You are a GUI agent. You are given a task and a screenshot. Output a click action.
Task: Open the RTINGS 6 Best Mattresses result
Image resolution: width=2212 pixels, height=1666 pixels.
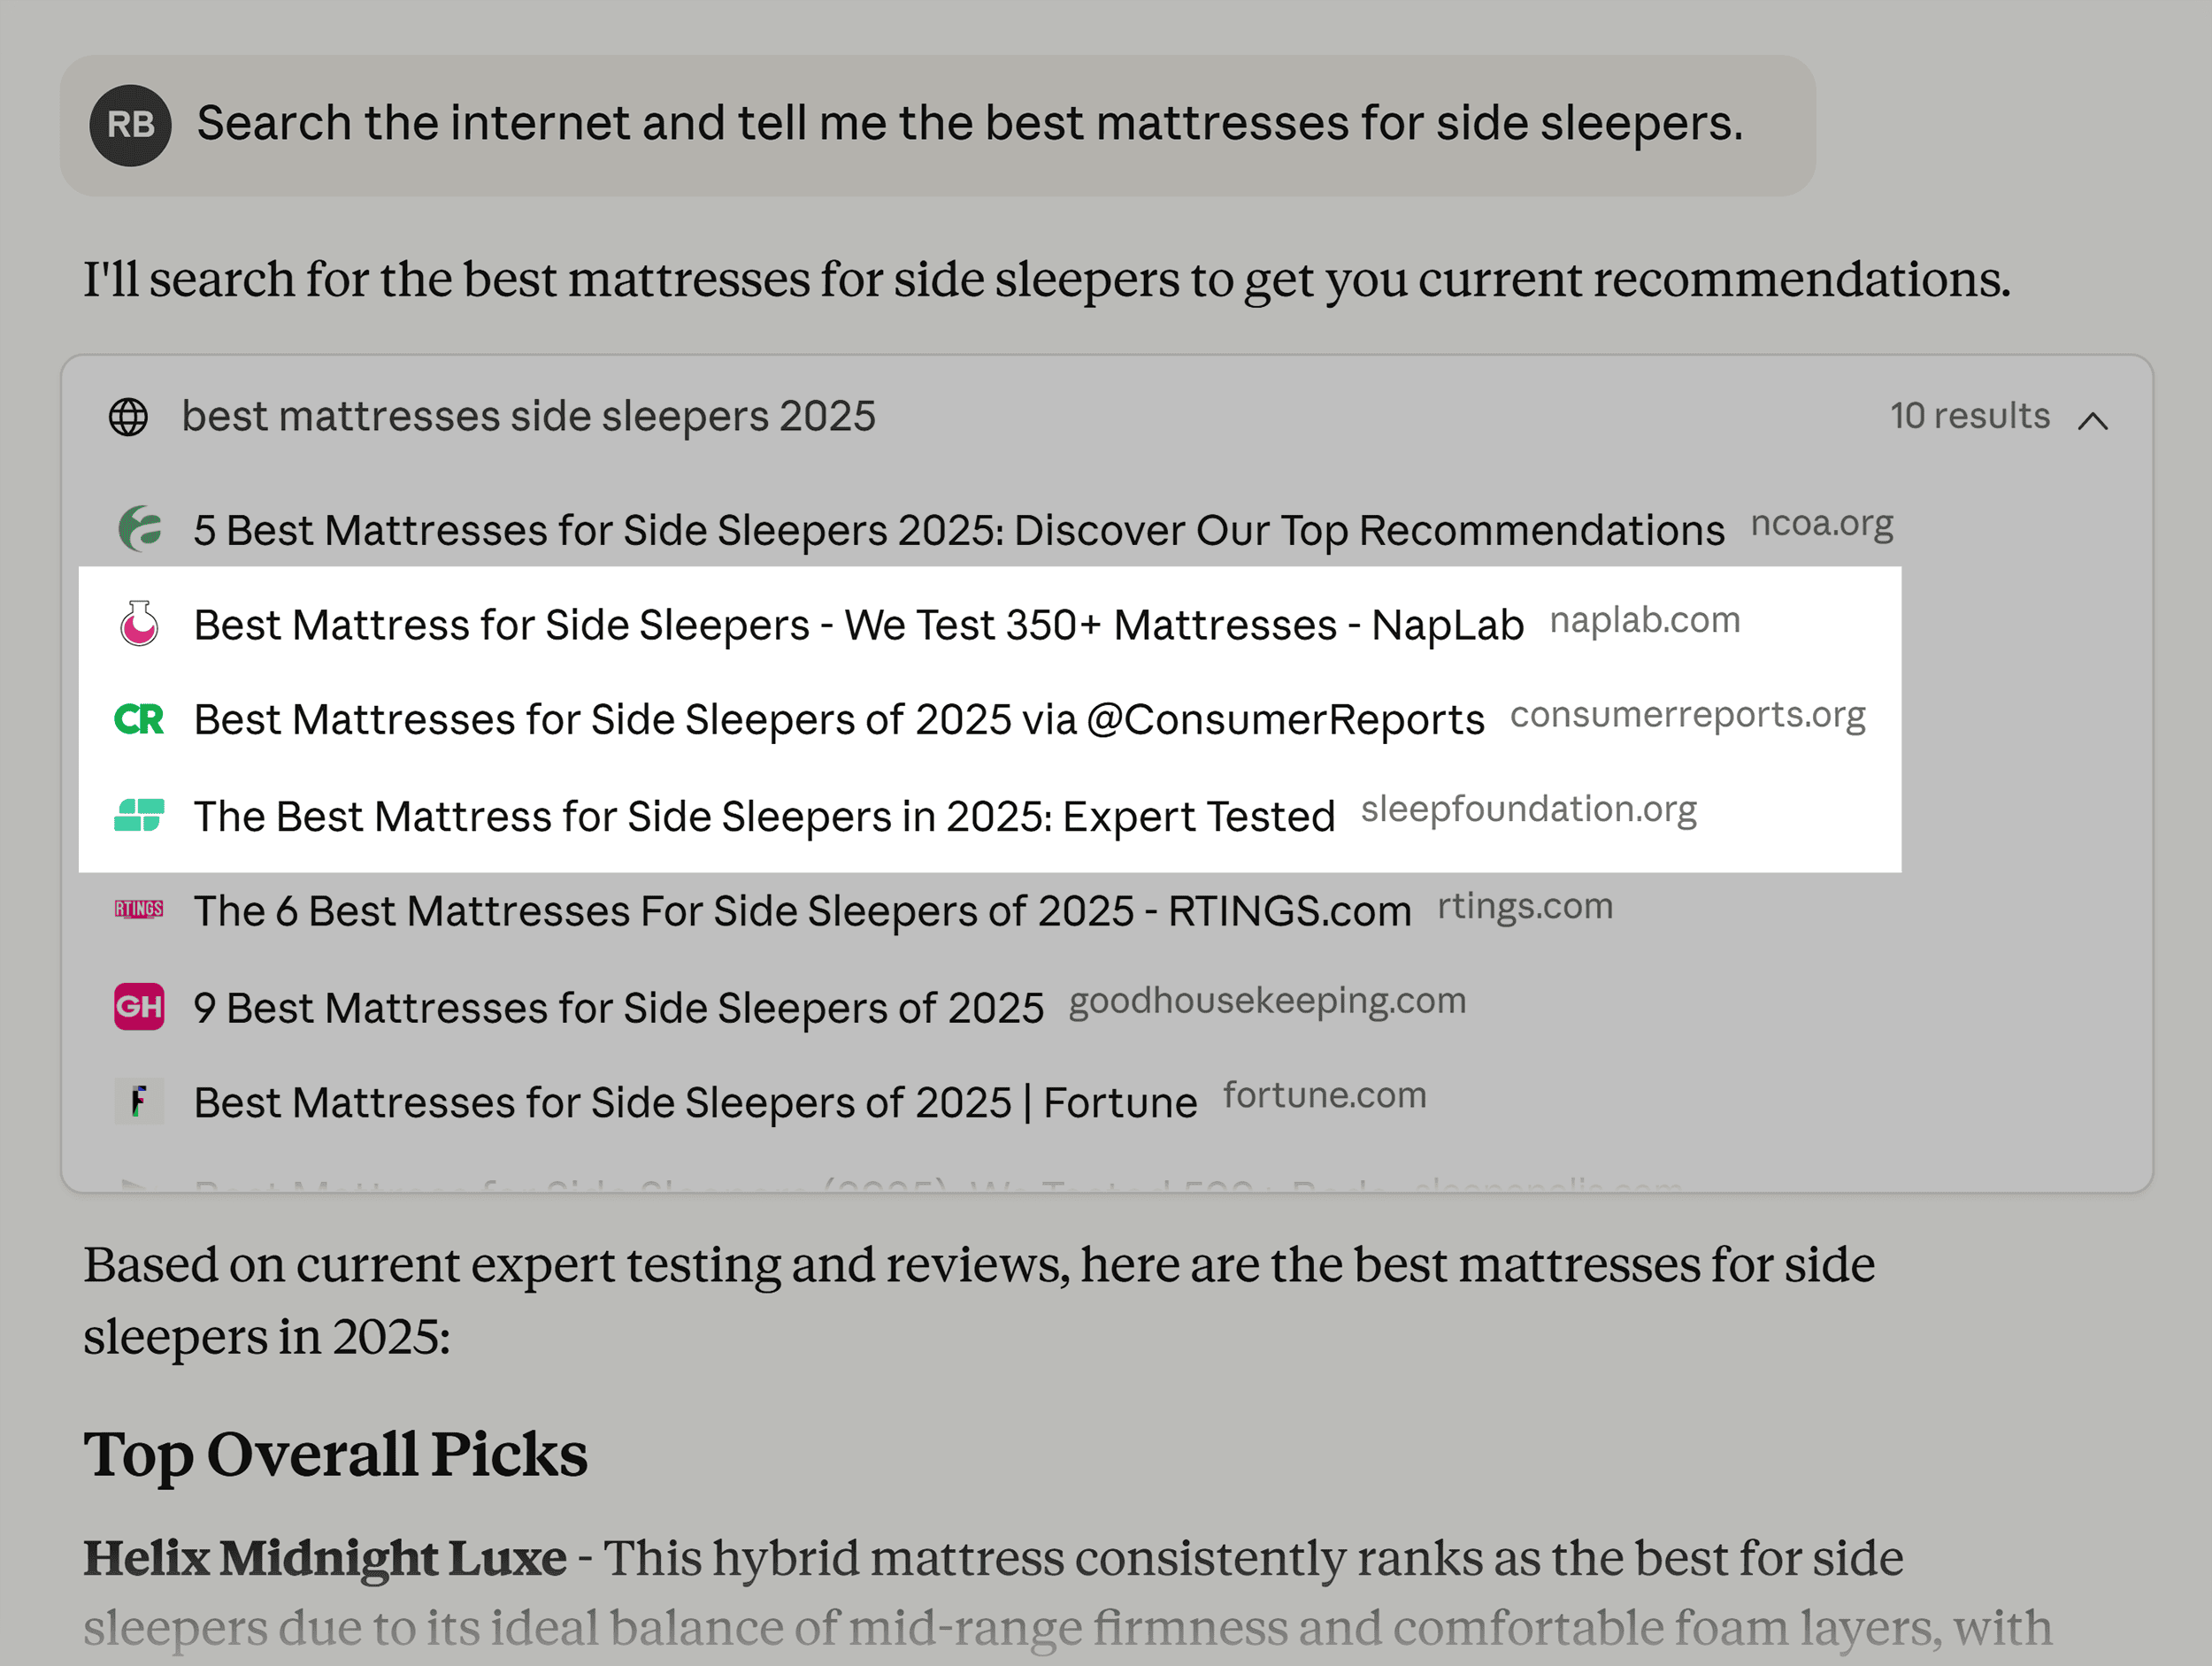[802, 911]
